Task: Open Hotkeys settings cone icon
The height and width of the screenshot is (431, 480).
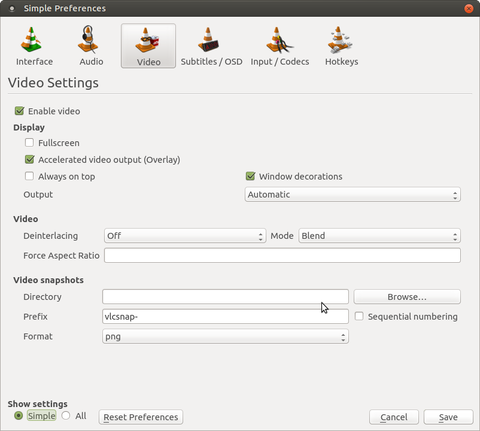Action: coord(339,40)
